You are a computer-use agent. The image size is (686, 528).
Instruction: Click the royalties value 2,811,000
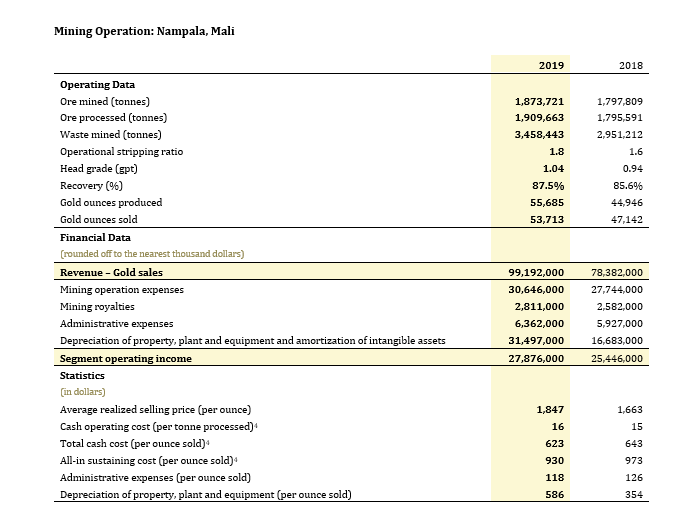539,307
